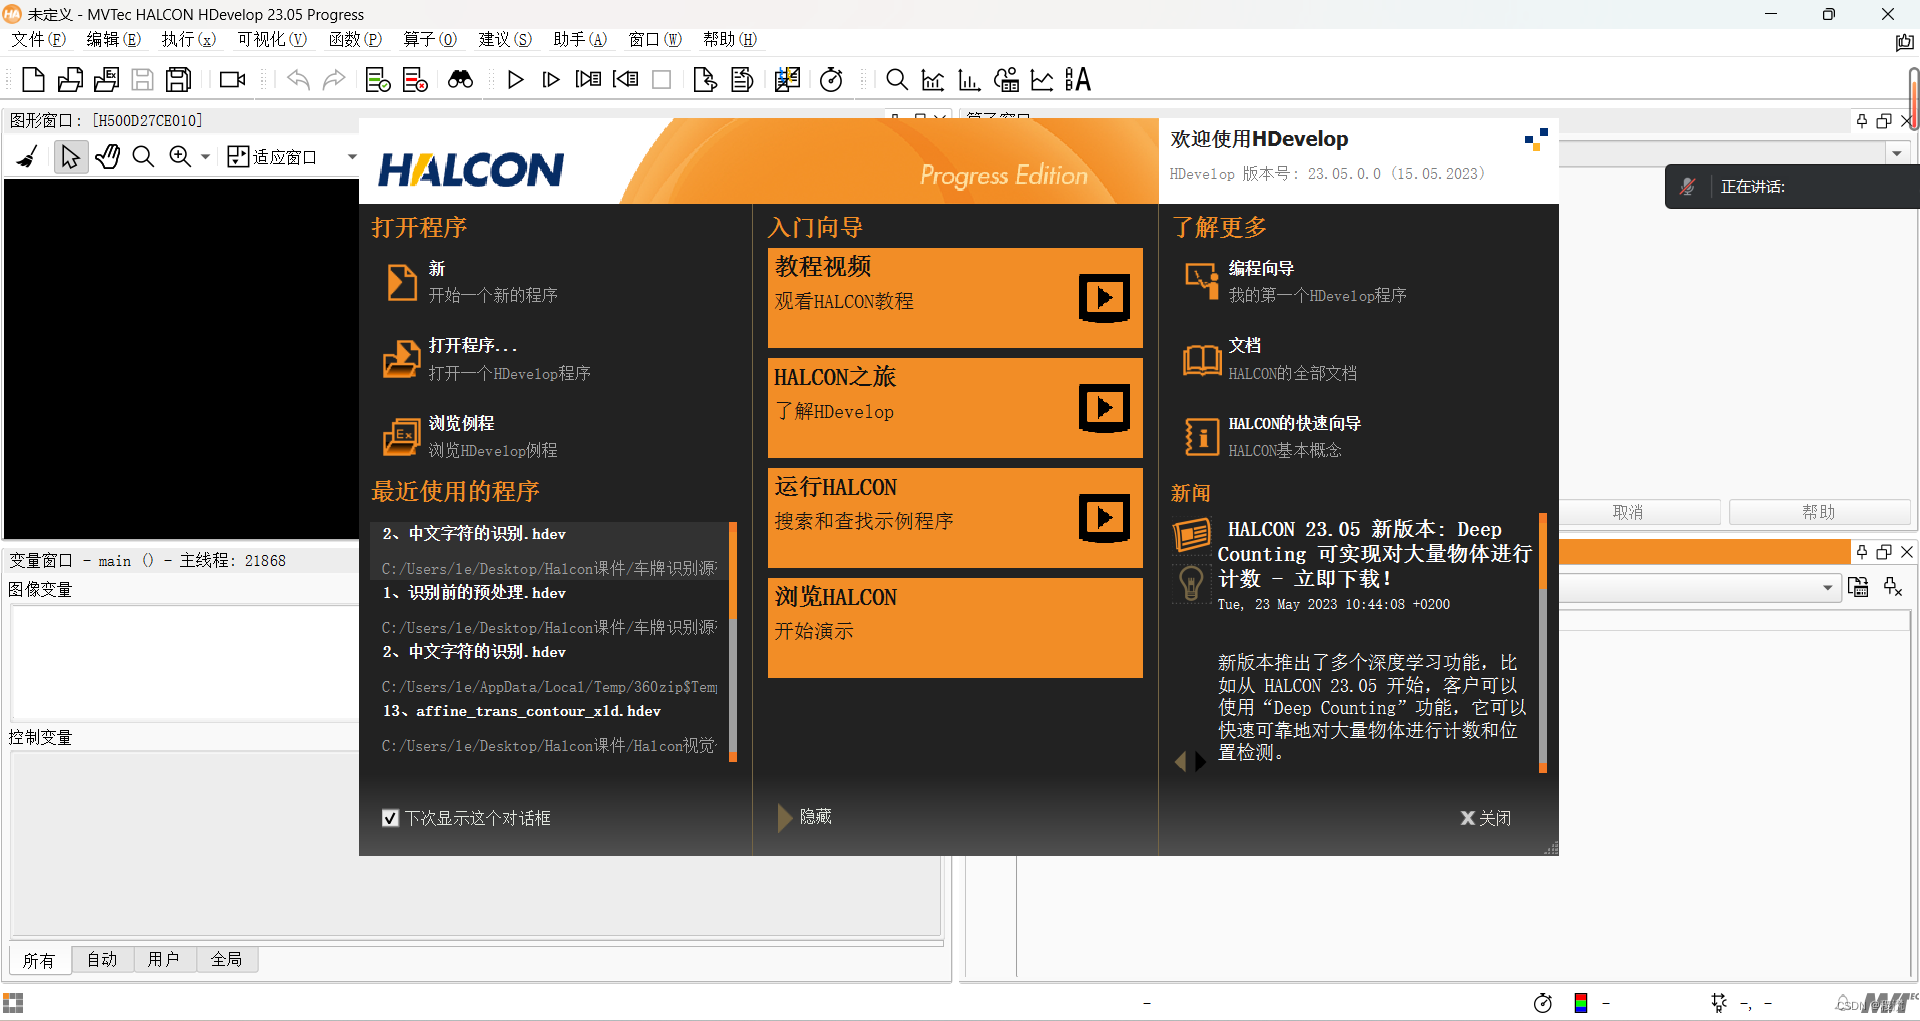
Task: Click the 隐藏 expander in welcome dialog
Action: click(x=806, y=817)
